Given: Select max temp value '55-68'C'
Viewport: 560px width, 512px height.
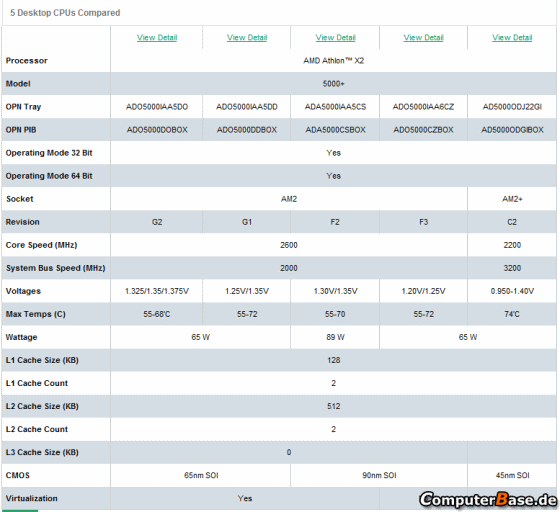Looking at the screenshot, I should tap(157, 314).
